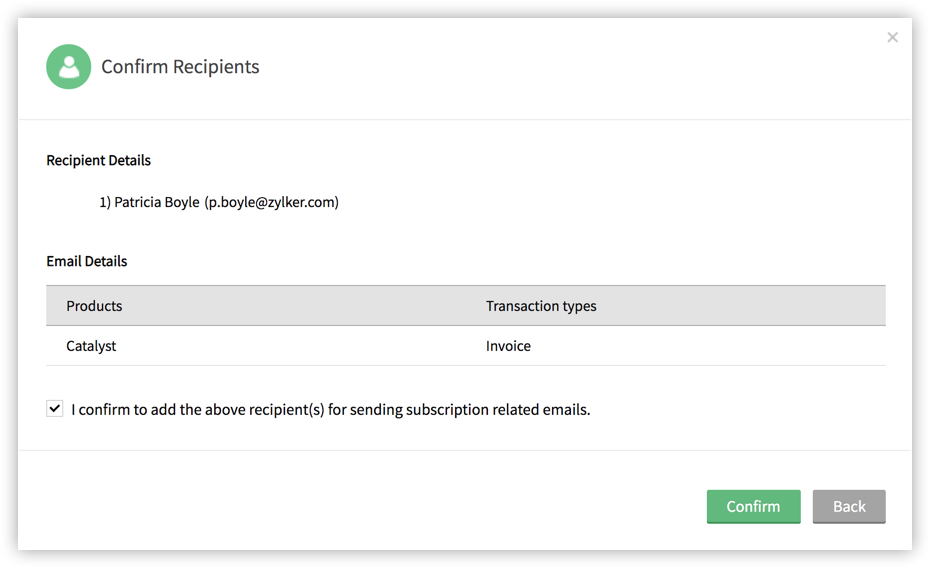Select the Catalyst product cell

point(91,346)
